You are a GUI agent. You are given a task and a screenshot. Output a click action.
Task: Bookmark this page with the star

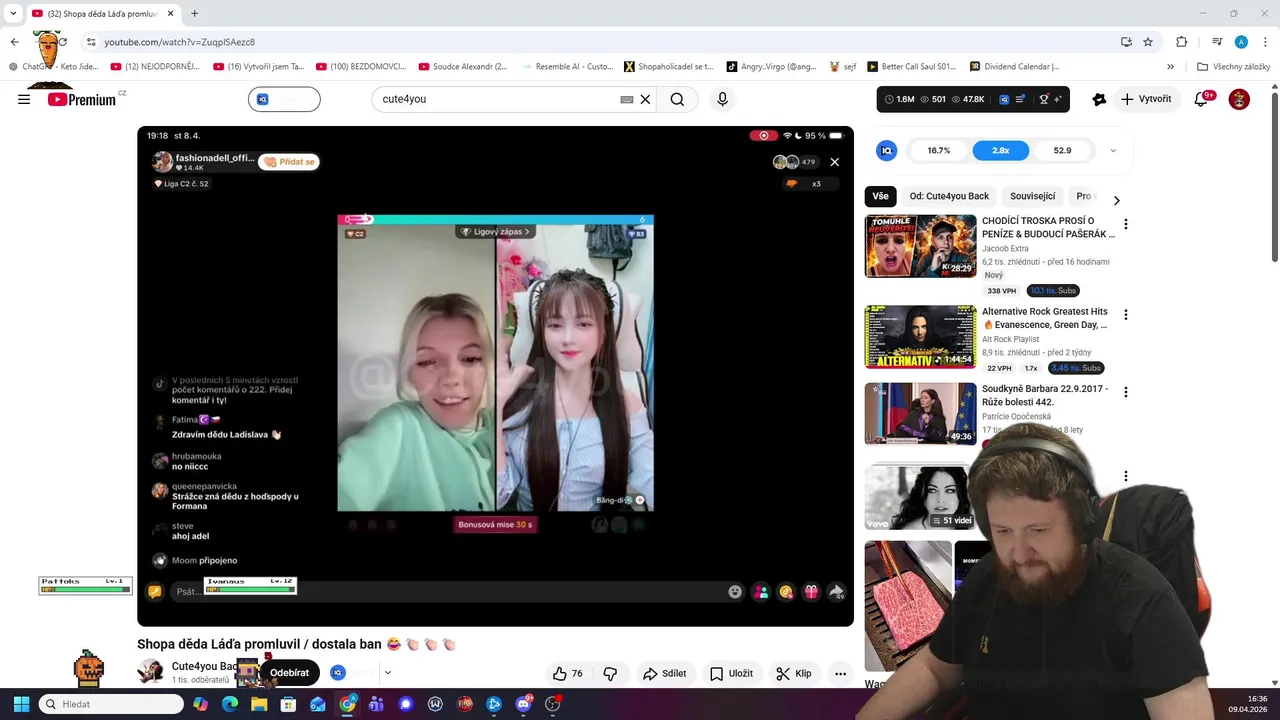[1148, 42]
